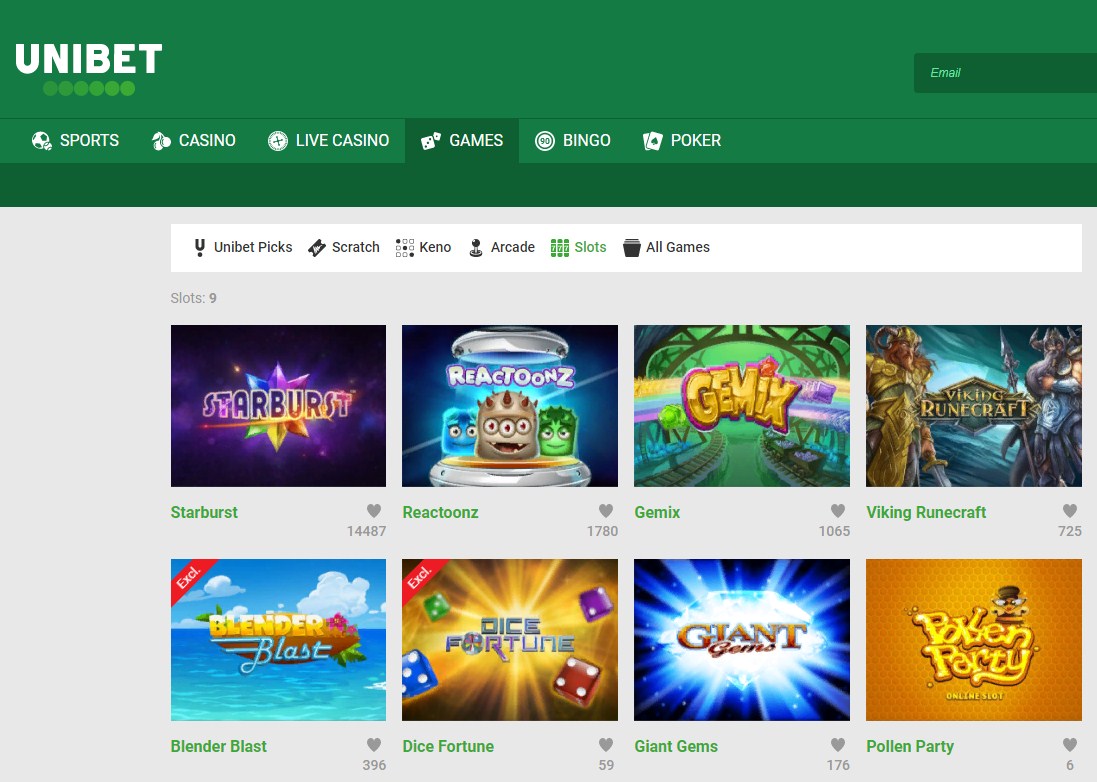
Task: Open the Giant Gems thumbnail
Action: coord(742,639)
